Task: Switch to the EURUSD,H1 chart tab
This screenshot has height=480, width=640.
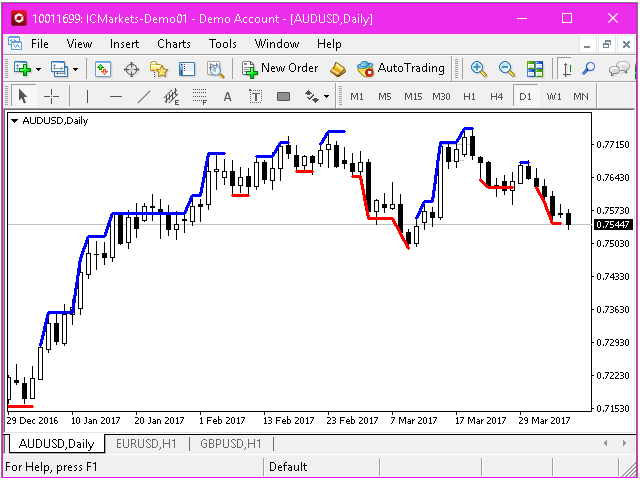Action: pos(146,443)
